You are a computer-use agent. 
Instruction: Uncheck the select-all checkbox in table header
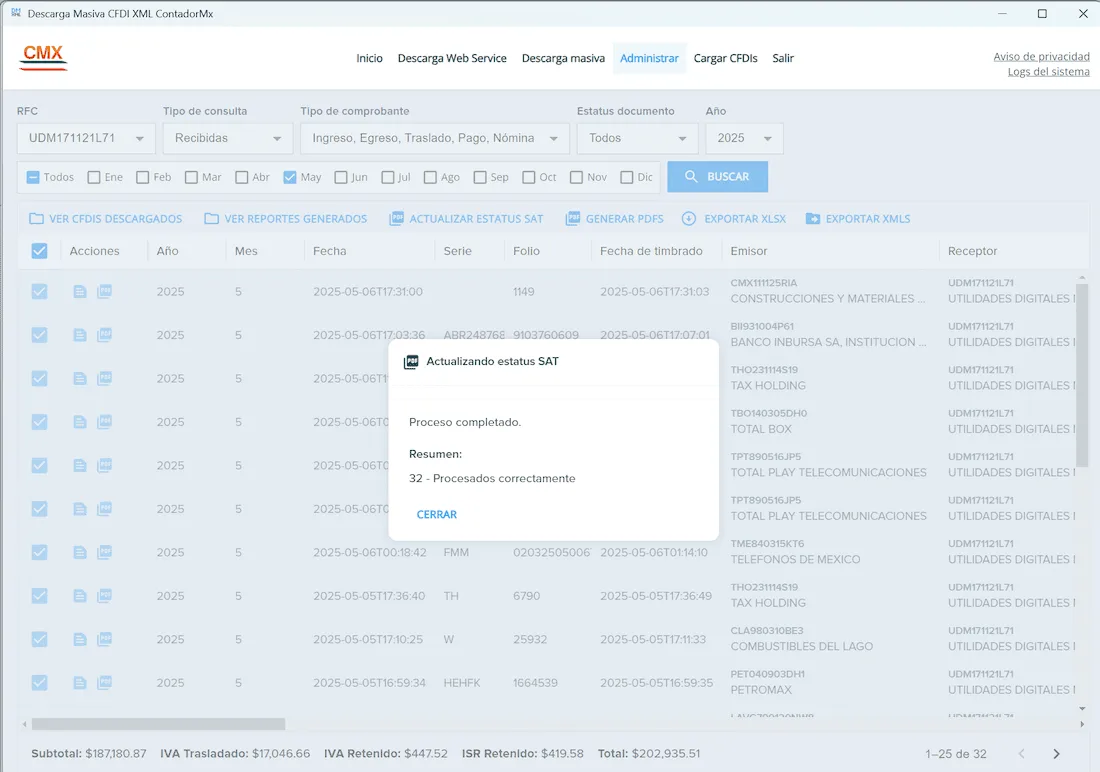point(39,251)
